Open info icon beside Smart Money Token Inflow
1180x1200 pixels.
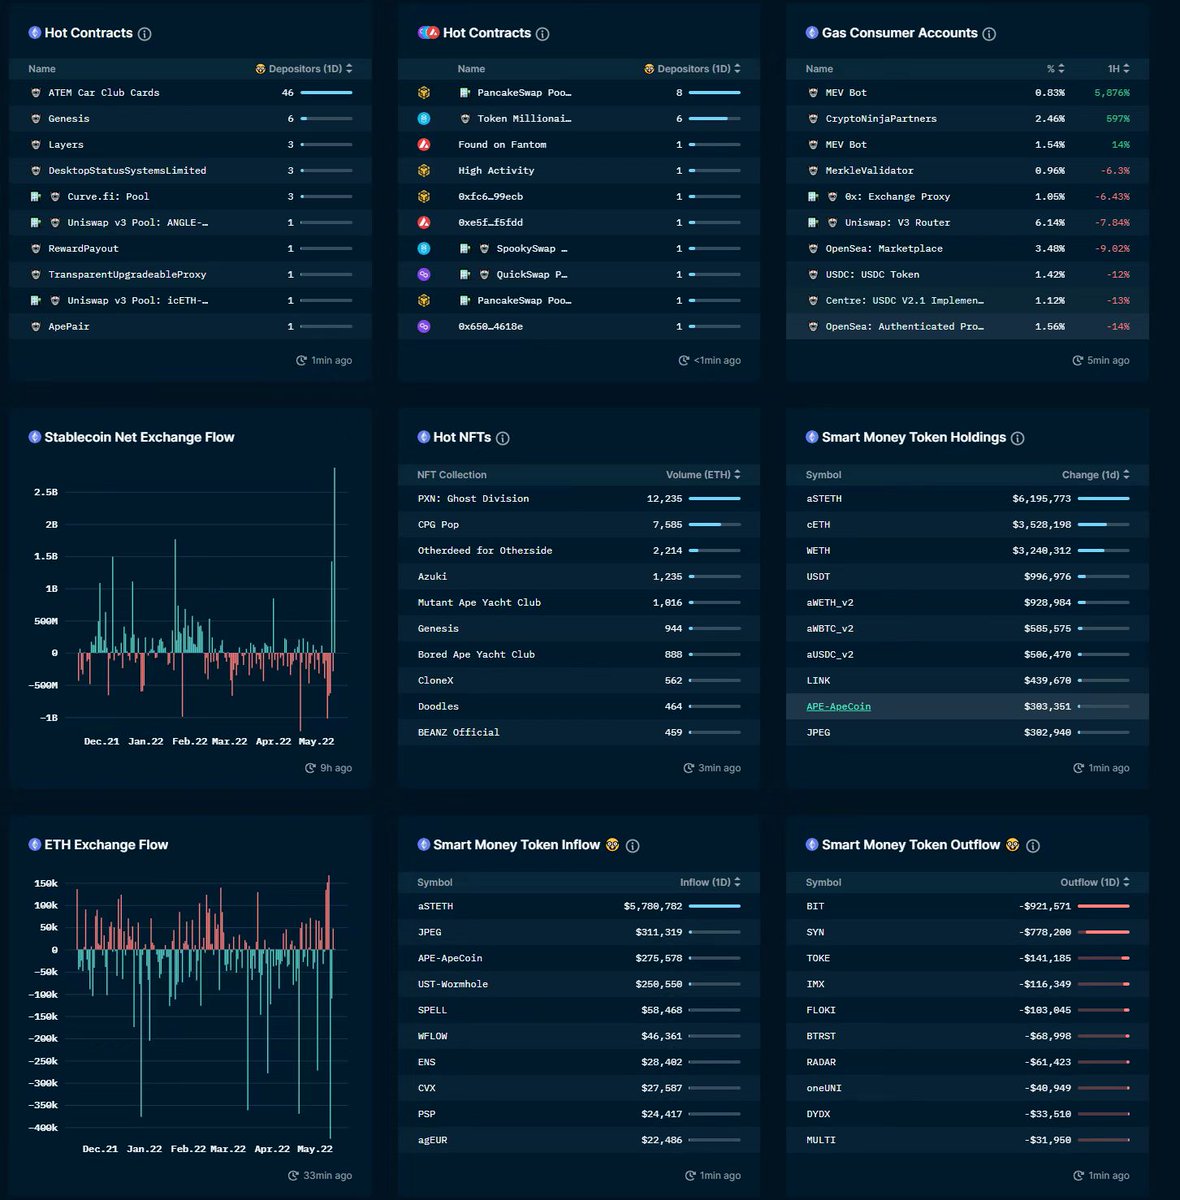point(633,846)
